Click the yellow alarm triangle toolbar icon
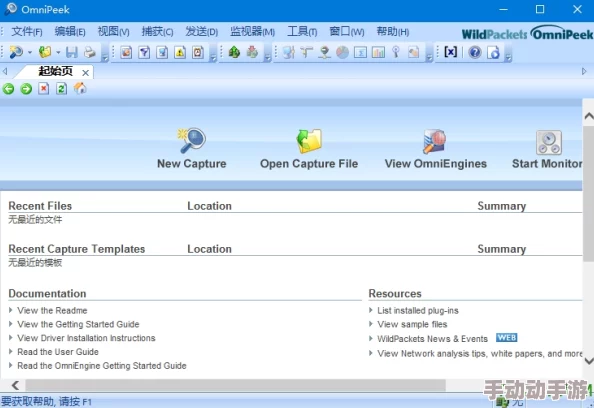 (180, 52)
